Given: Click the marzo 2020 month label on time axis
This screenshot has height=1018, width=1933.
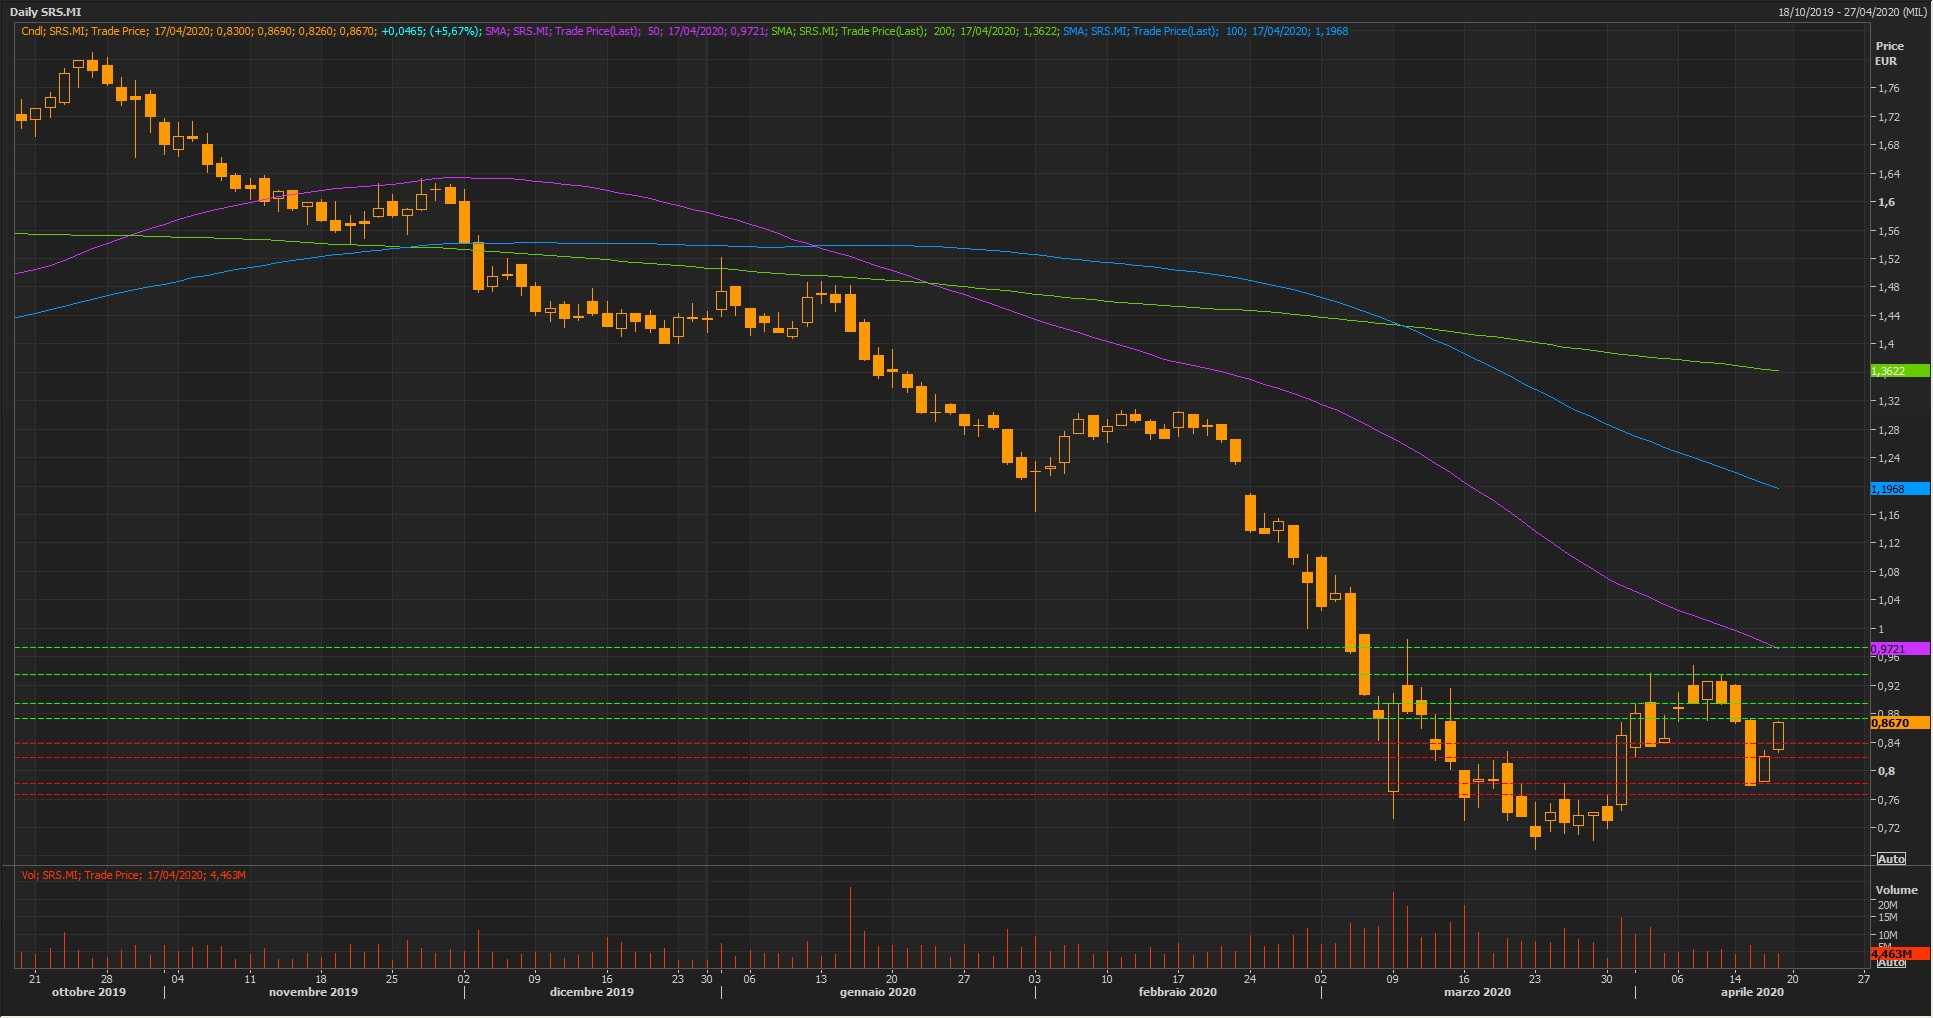Looking at the screenshot, I should (x=1476, y=992).
